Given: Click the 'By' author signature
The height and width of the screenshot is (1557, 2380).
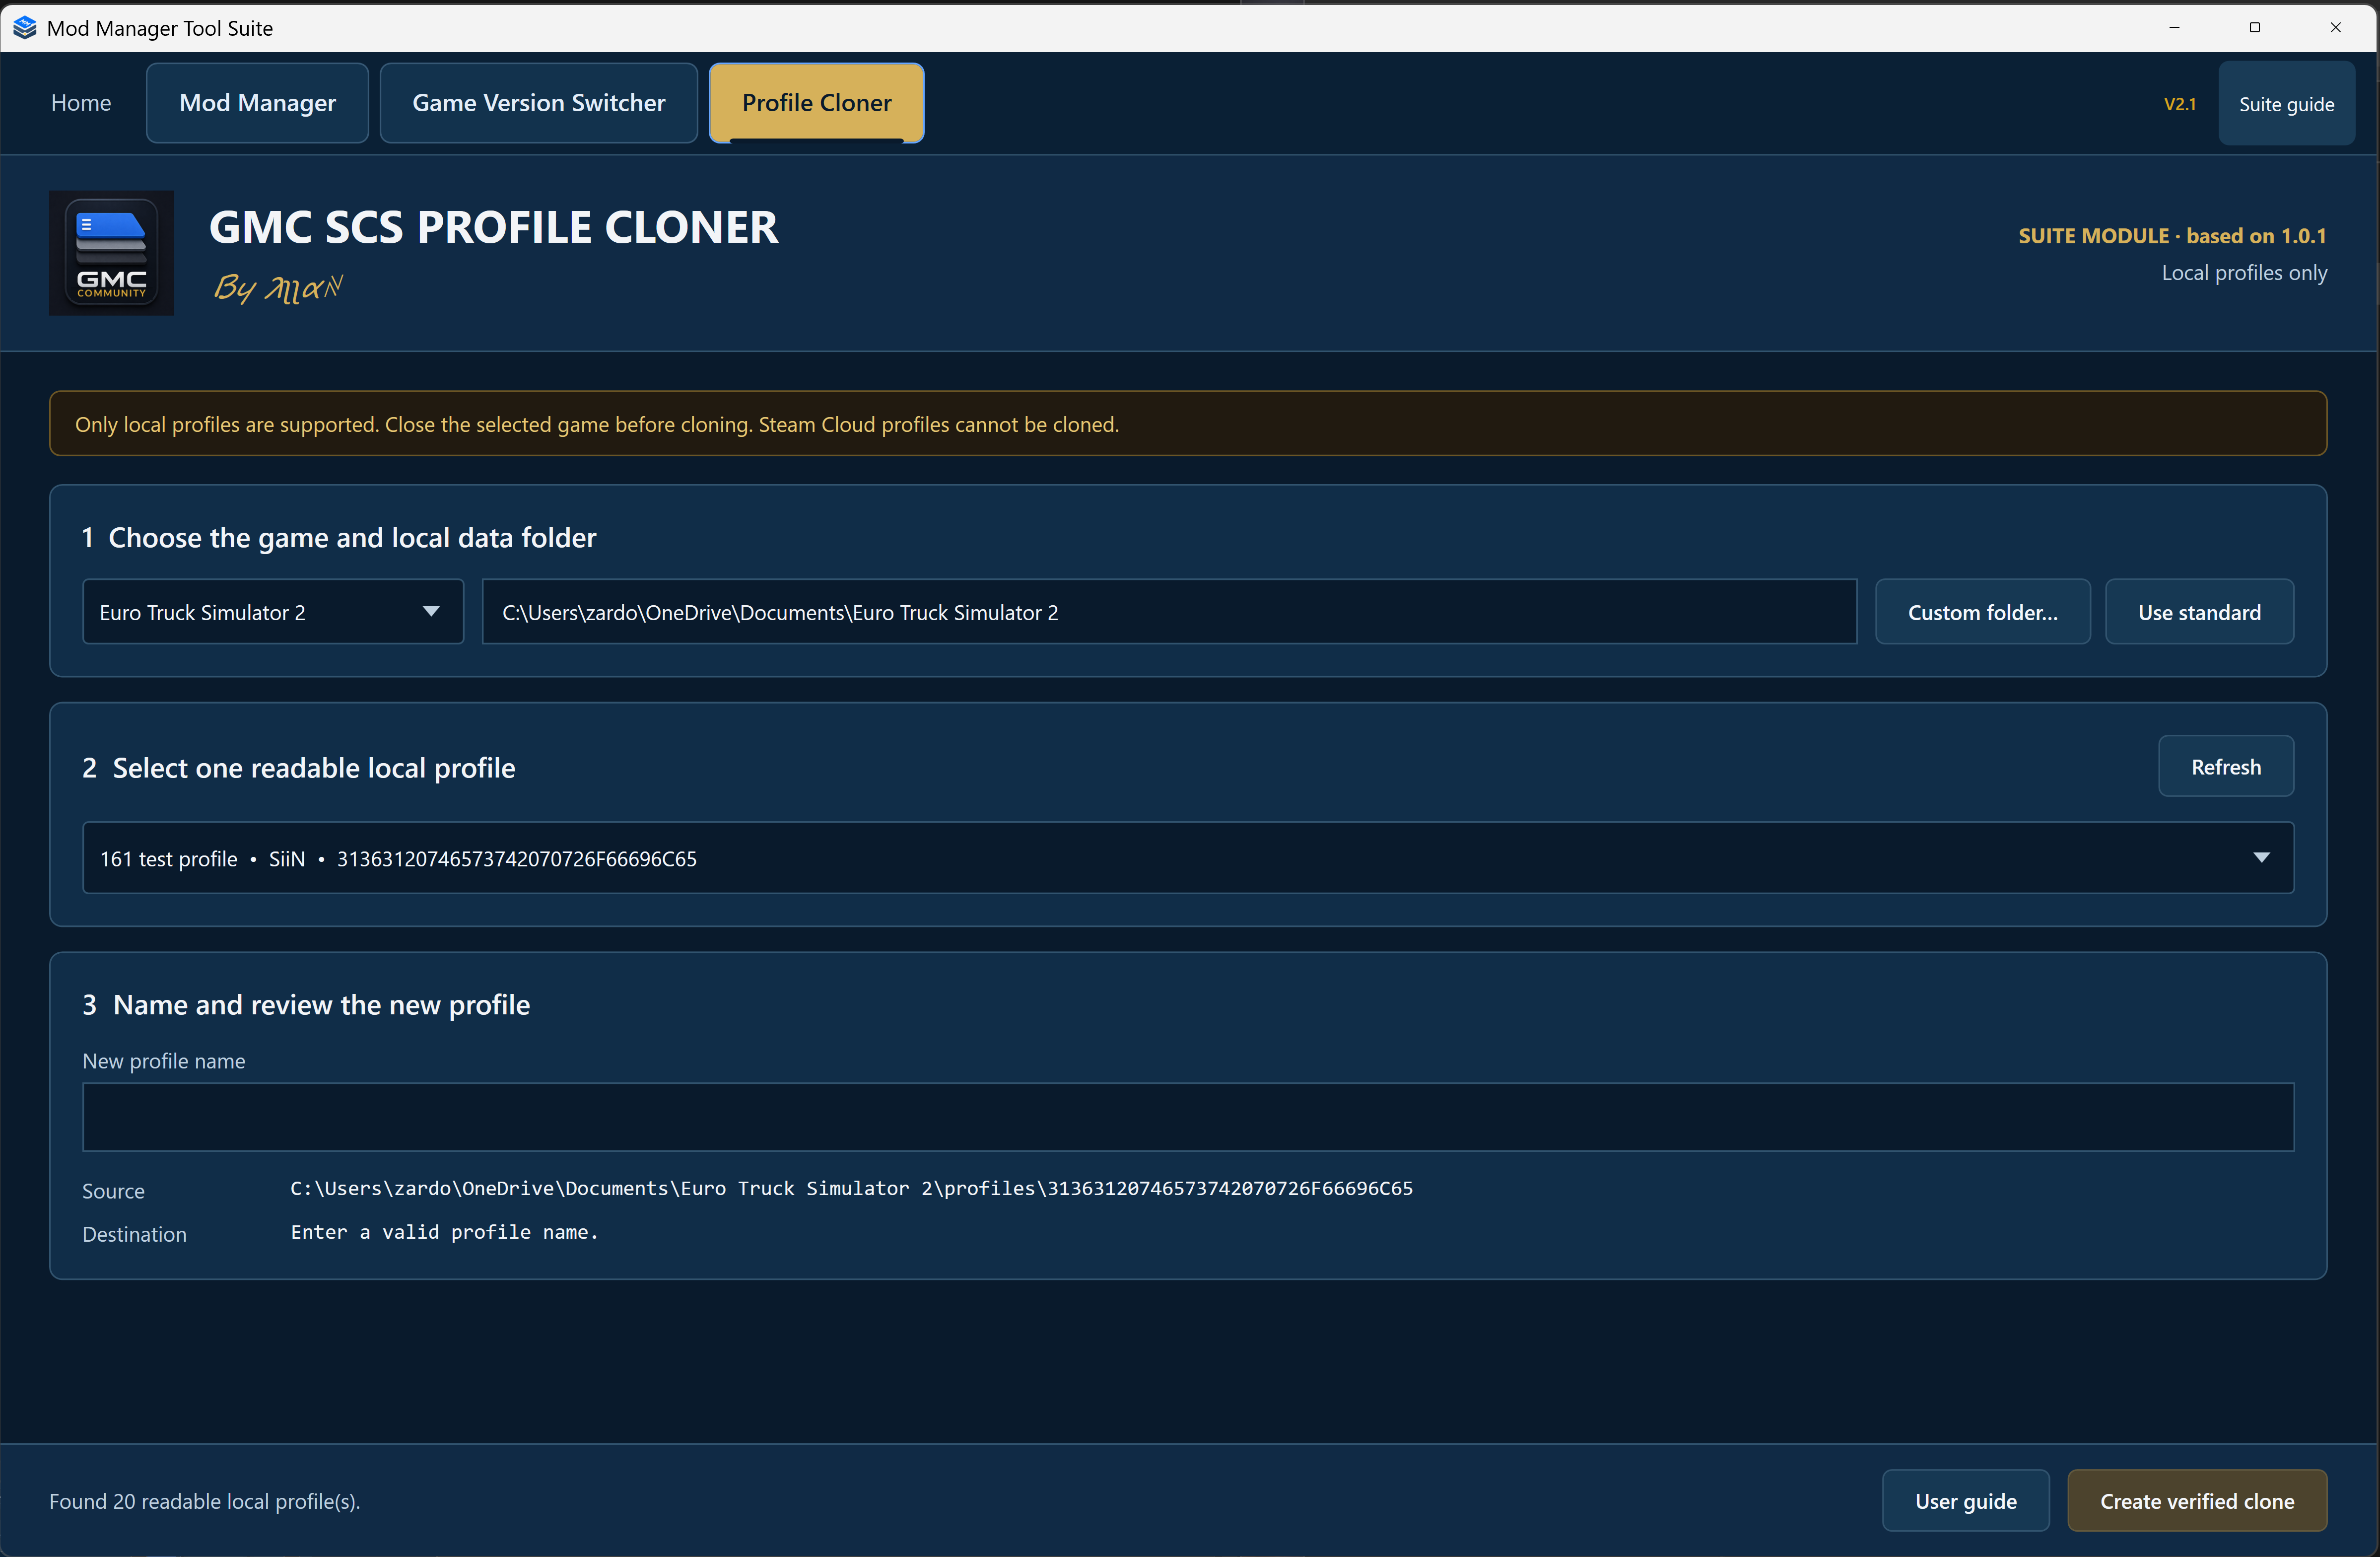Looking at the screenshot, I should (x=278, y=288).
